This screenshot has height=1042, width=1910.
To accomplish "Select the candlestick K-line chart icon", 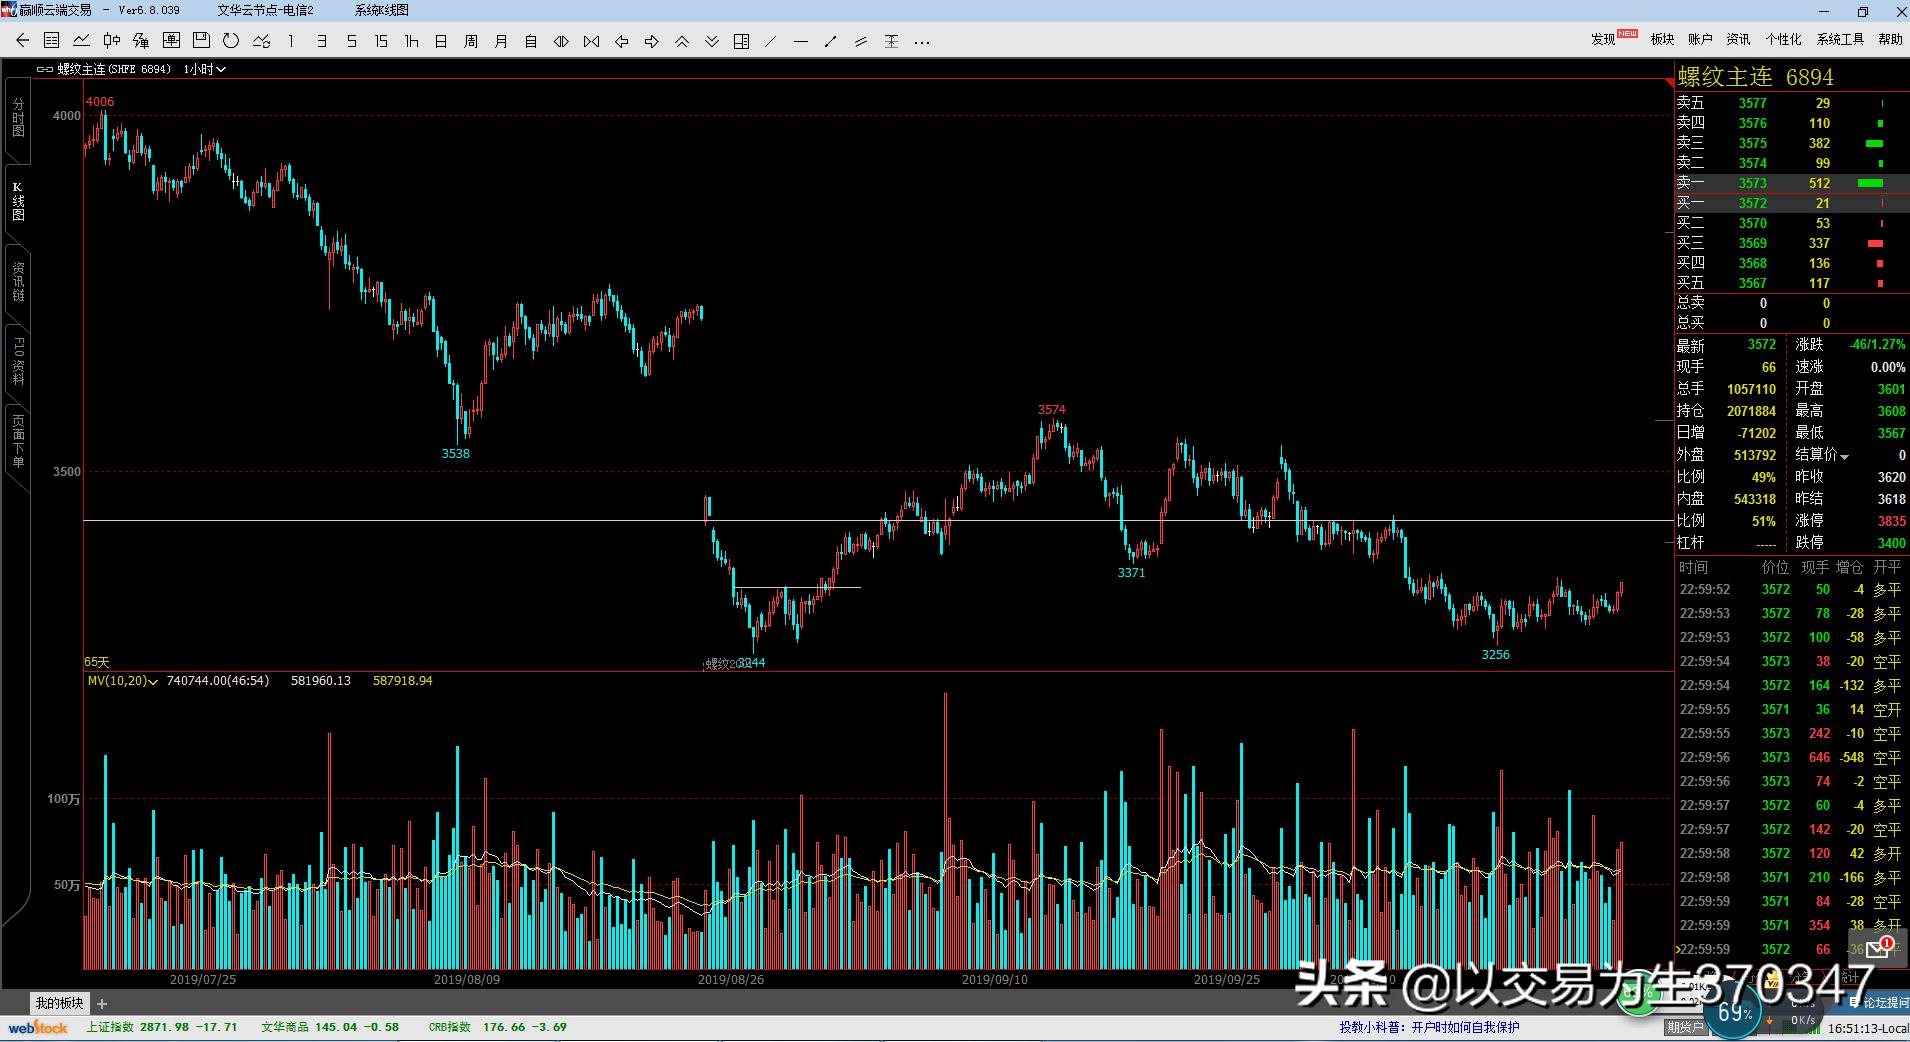I will (x=112, y=41).
